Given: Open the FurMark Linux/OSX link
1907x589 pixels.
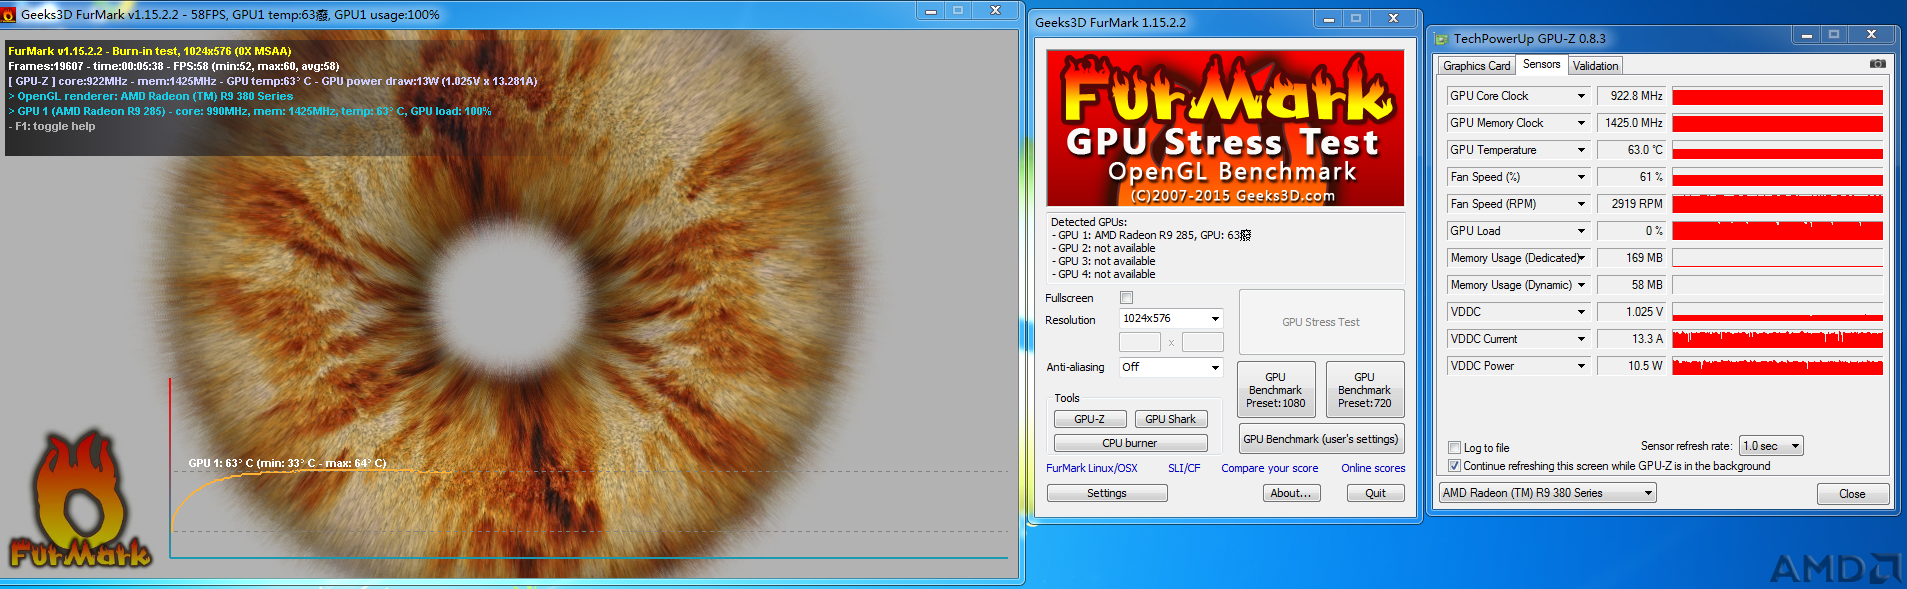Looking at the screenshot, I should point(1092,468).
